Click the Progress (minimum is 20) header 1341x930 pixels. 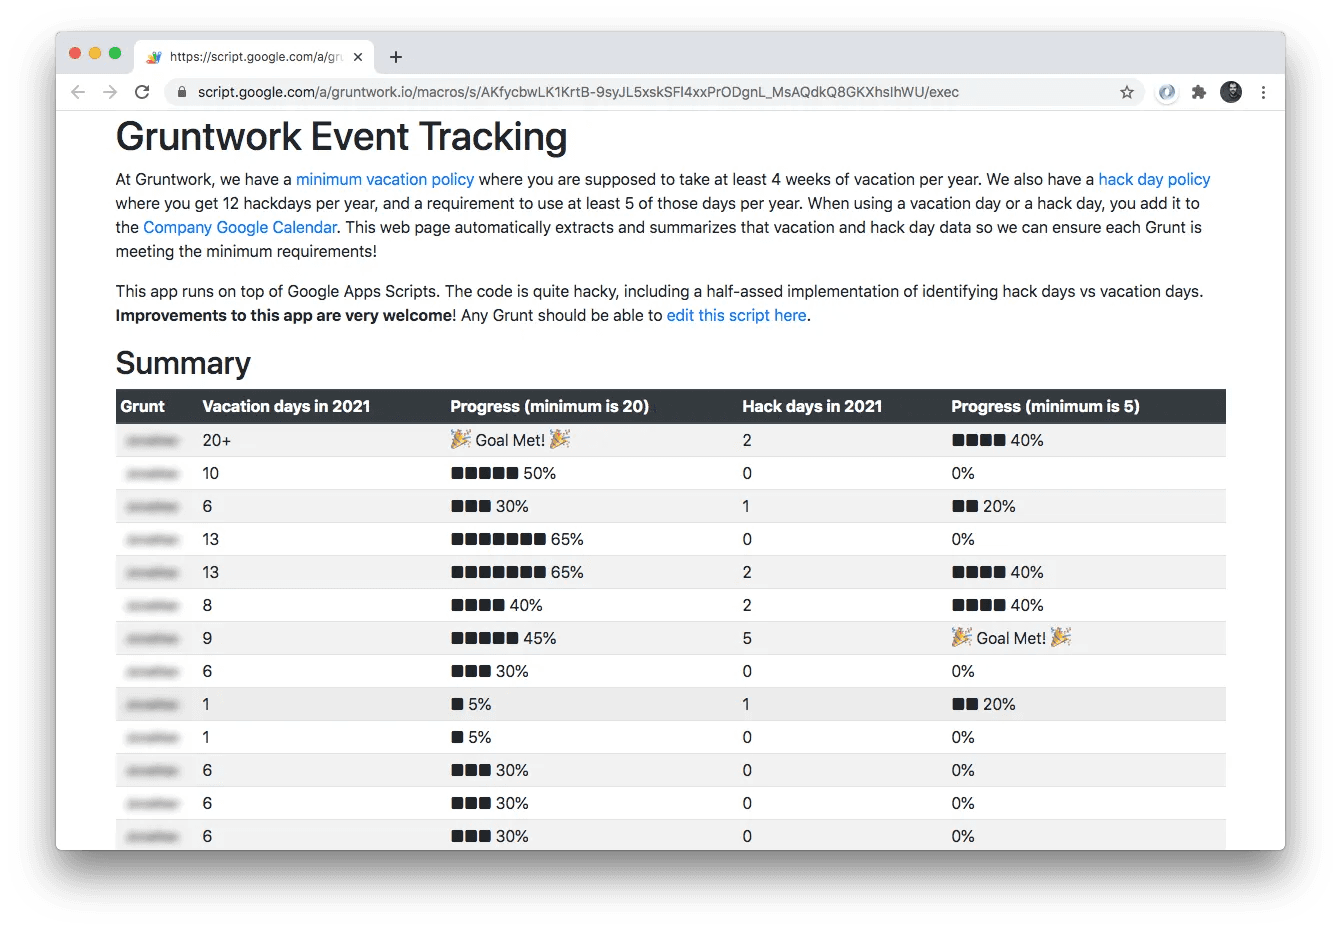pyautogui.click(x=549, y=406)
